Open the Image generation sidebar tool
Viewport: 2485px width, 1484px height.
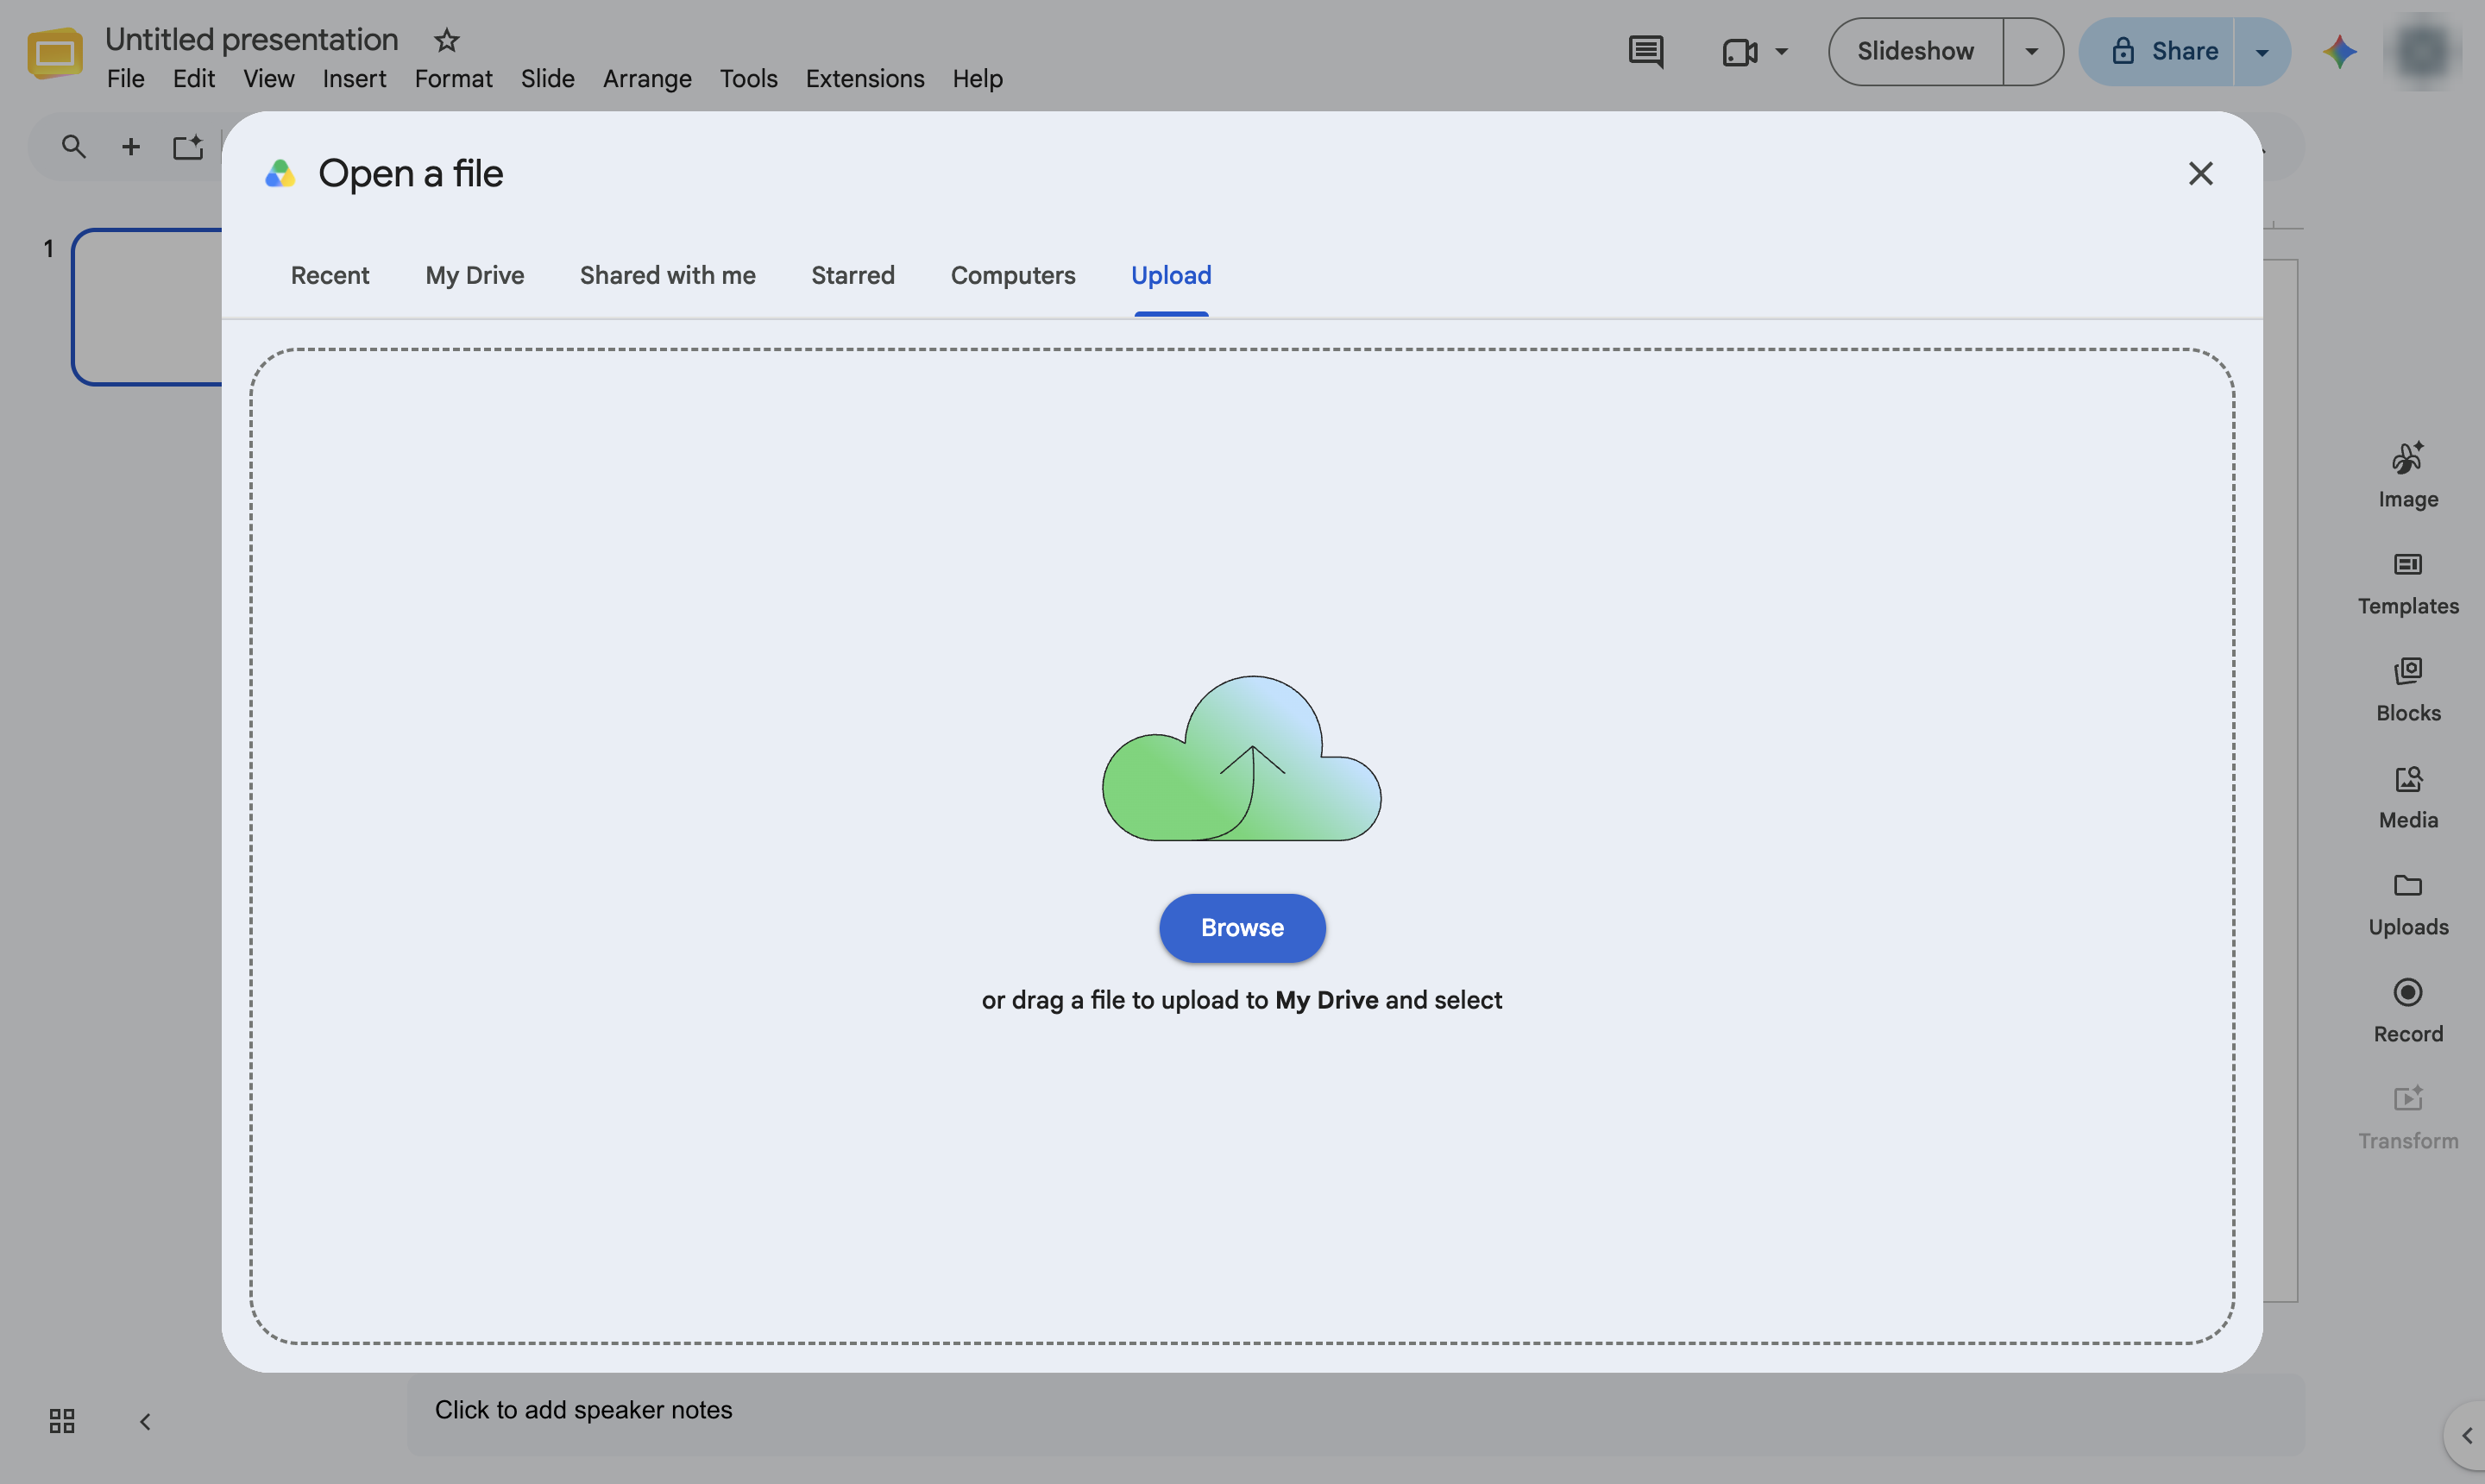[2408, 476]
